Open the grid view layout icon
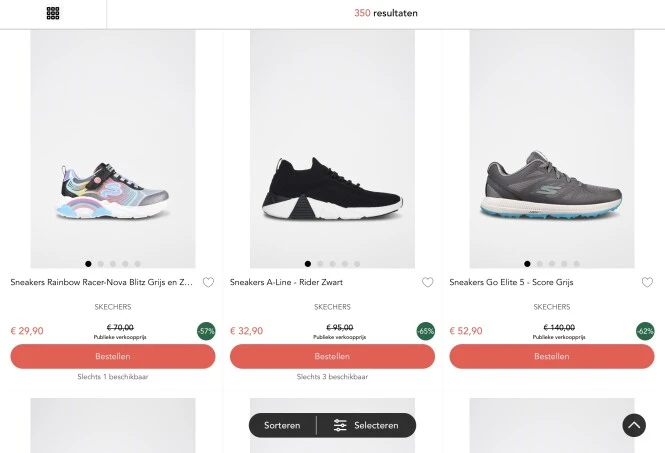The image size is (665, 453). point(53,13)
